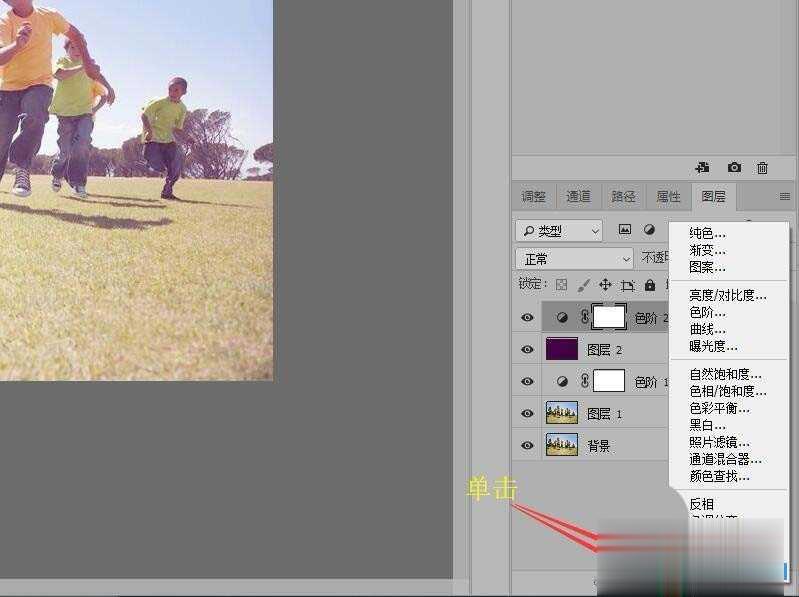Lock position move icon
This screenshot has width=799, height=597.
point(605,285)
